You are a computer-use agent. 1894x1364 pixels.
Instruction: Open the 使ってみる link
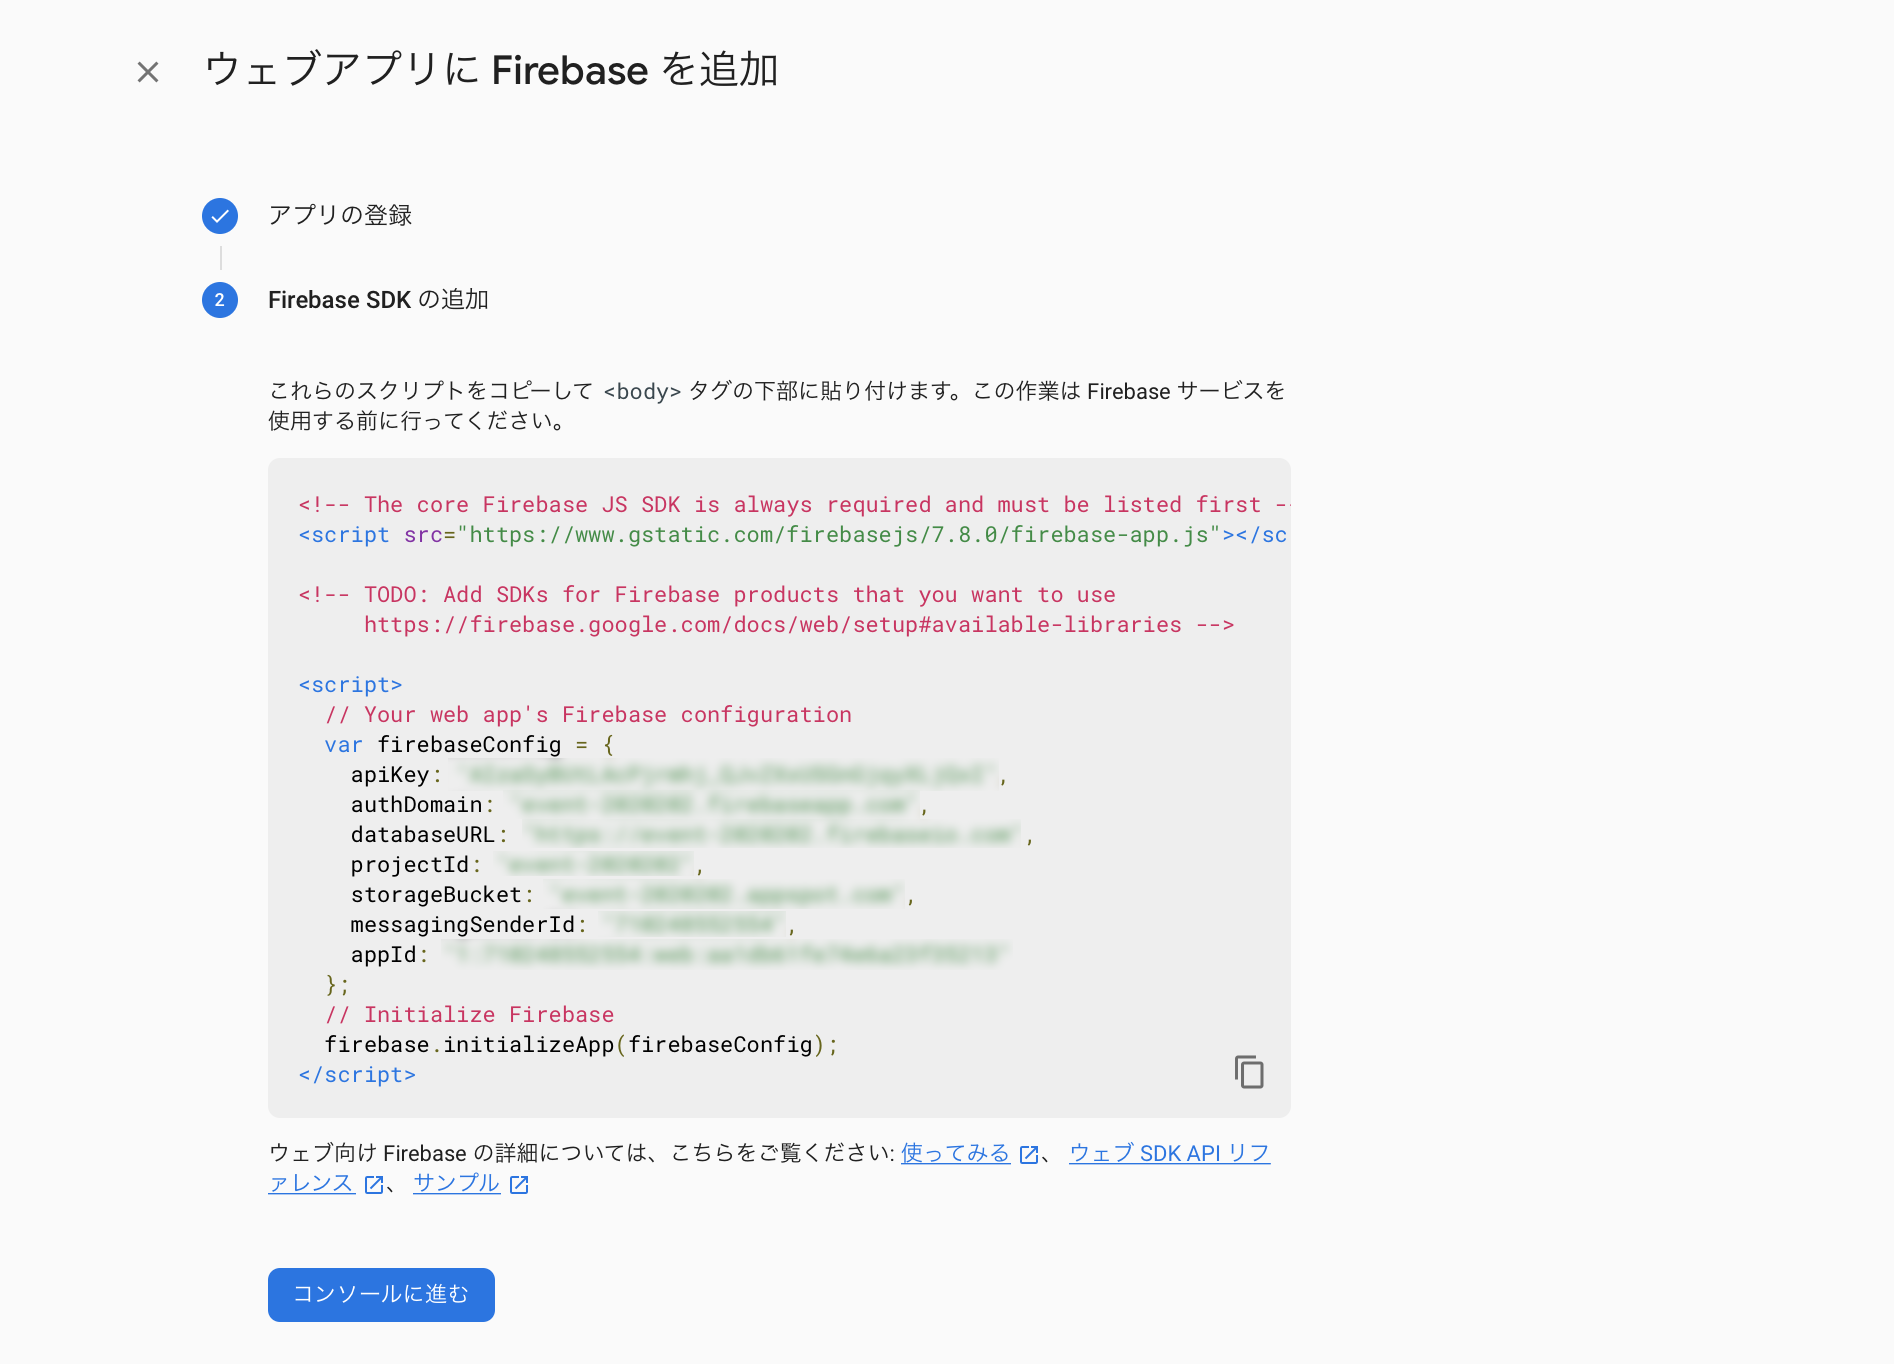(956, 1153)
